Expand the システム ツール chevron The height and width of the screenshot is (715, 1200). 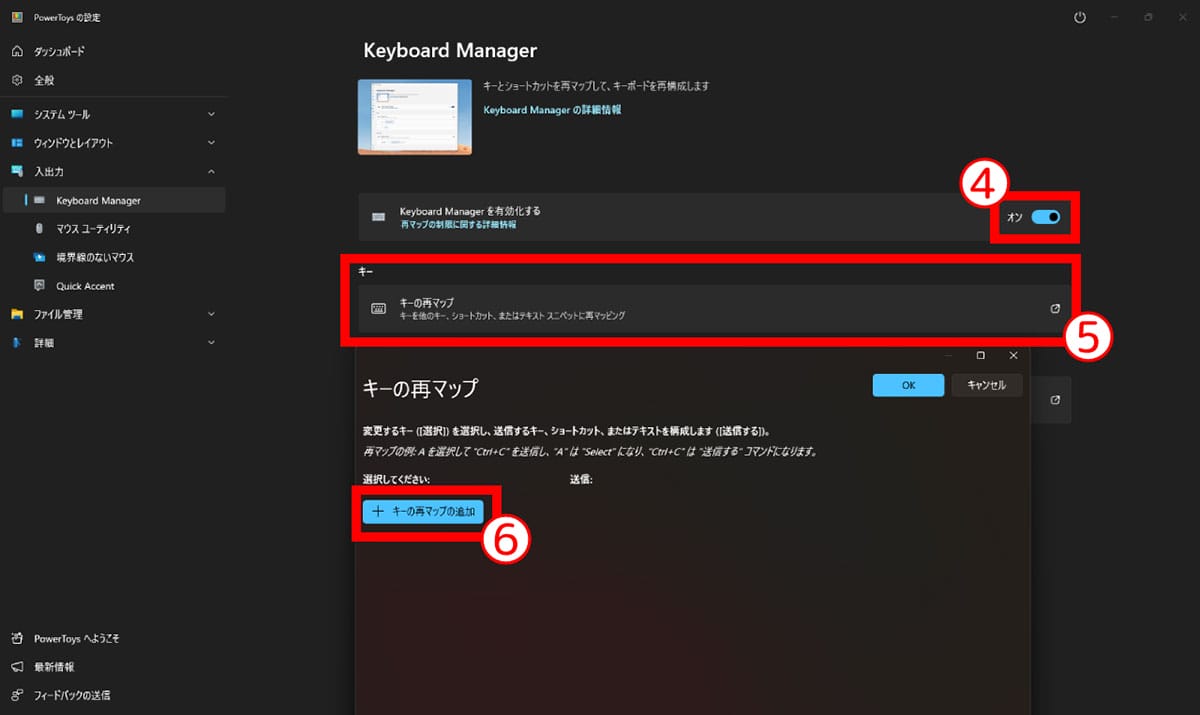click(x=211, y=114)
